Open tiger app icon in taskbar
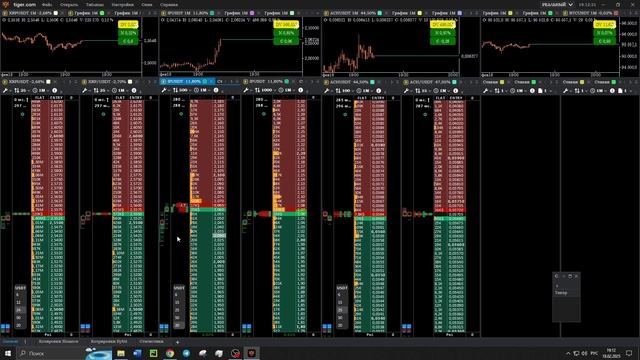Image resolution: width=640 pixels, height=360 pixels. click(251, 353)
